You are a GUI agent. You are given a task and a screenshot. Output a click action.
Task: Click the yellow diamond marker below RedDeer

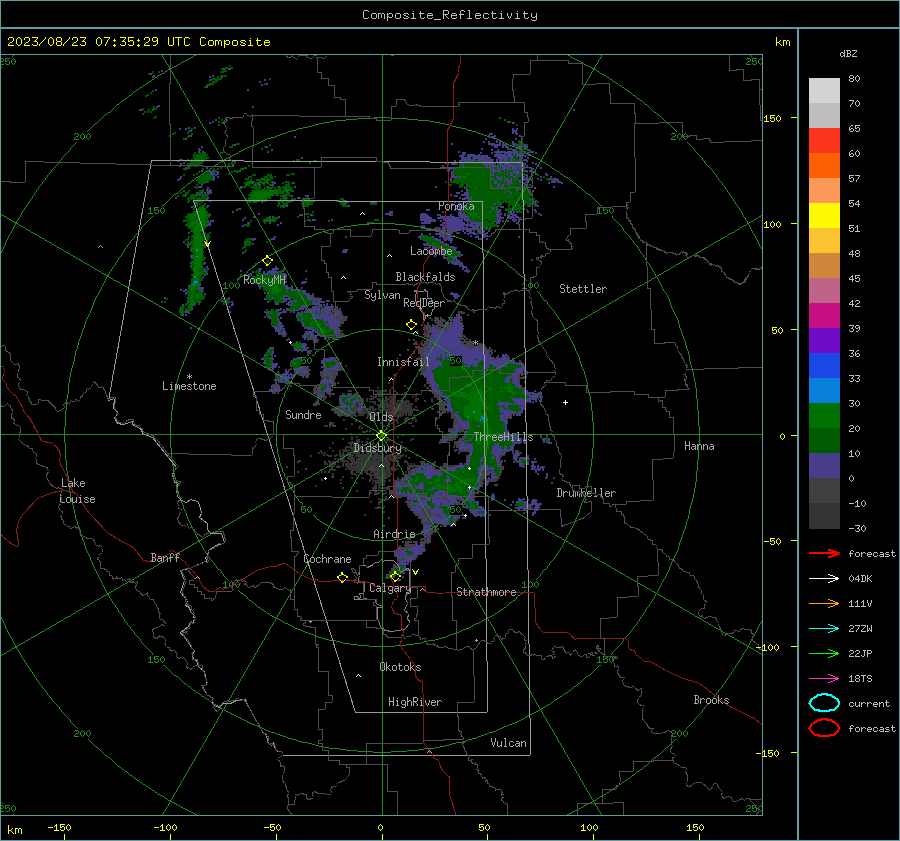tap(411, 325)
